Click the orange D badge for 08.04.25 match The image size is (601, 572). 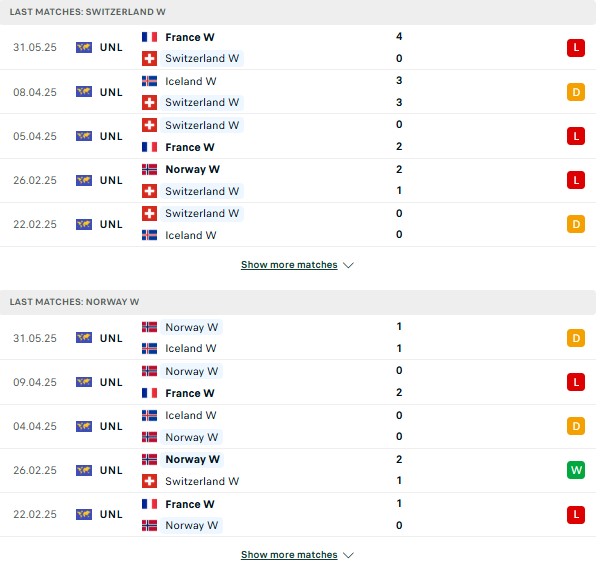(576, 92)
